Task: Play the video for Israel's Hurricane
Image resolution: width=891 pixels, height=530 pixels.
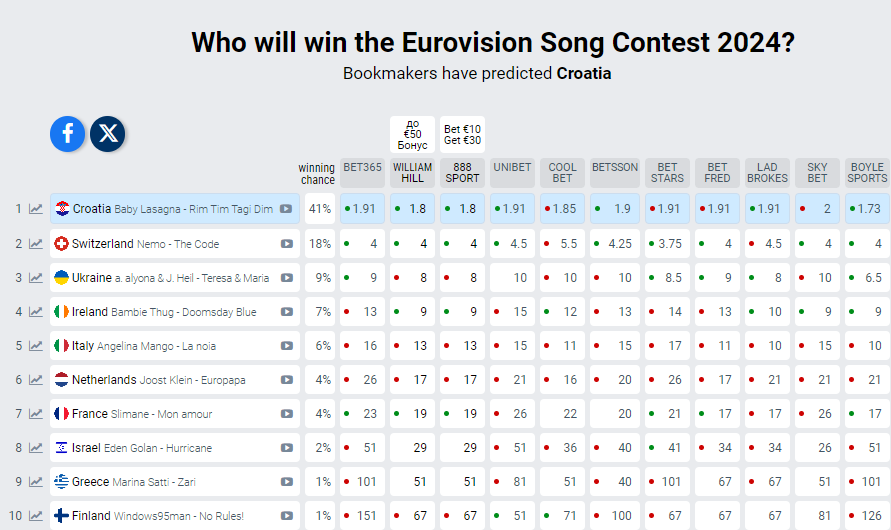Action: [287, 448]
